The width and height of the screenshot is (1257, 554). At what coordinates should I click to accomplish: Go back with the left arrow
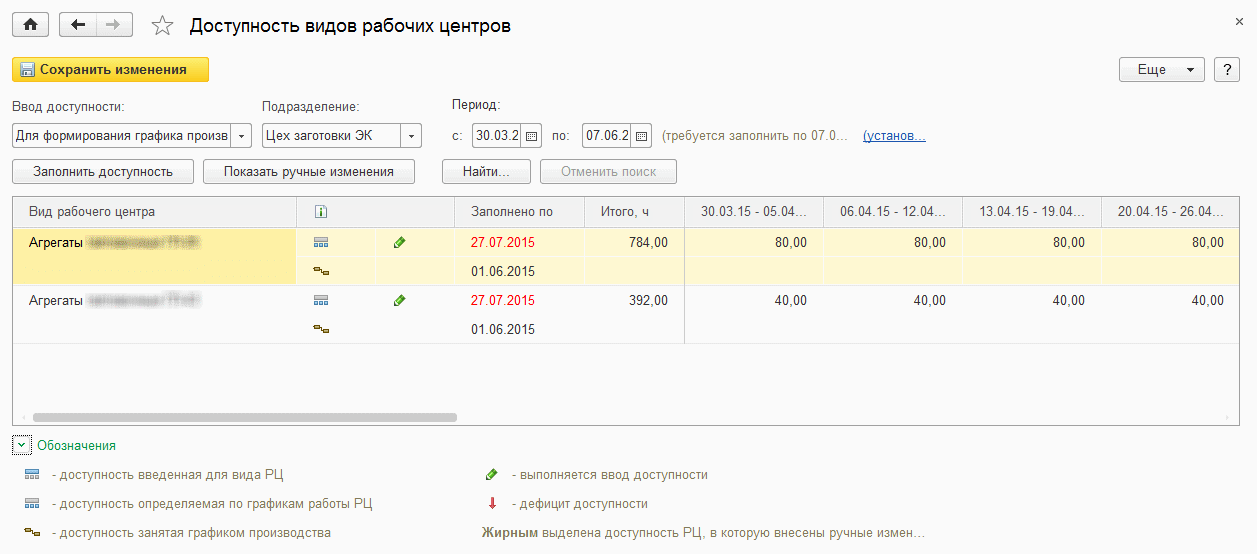(x=78, y=25)
